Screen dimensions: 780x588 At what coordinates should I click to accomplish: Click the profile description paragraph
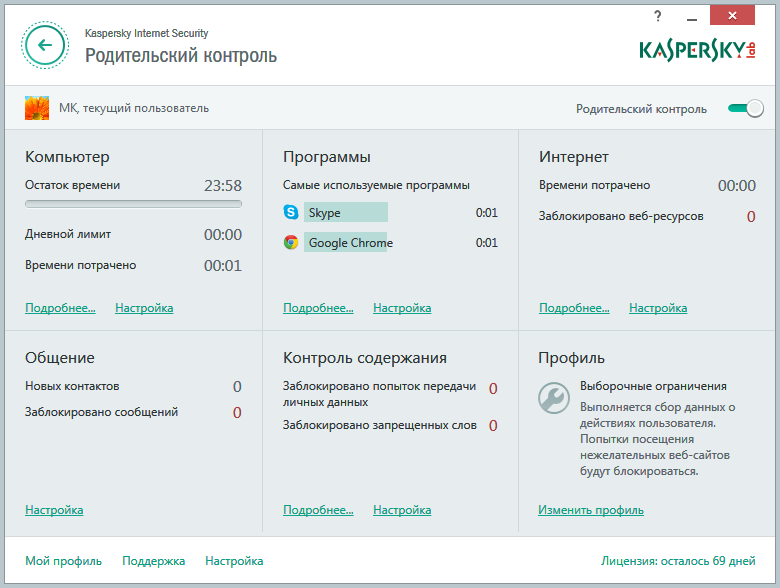point(657,439)
